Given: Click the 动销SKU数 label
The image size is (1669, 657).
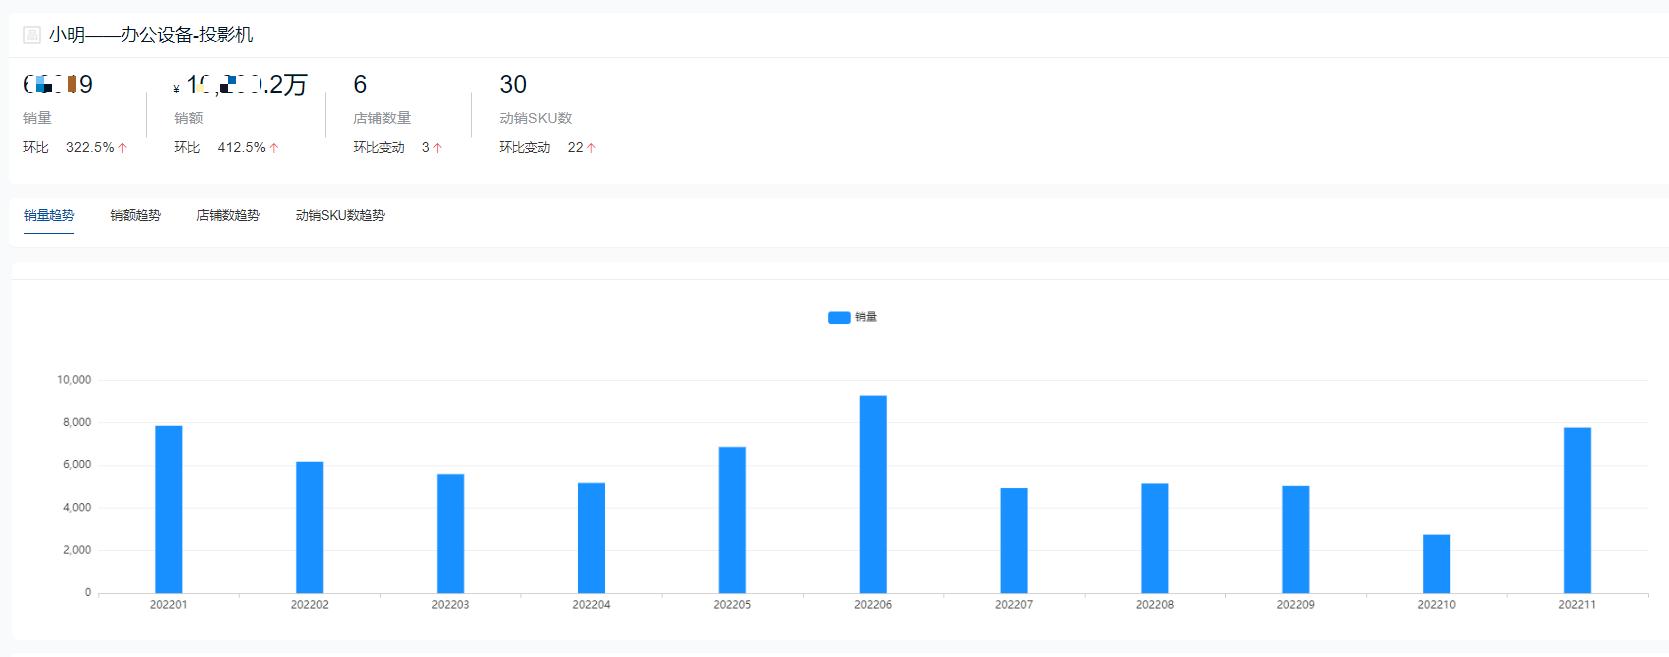Looking at the screenshot, I should (536, 118).
